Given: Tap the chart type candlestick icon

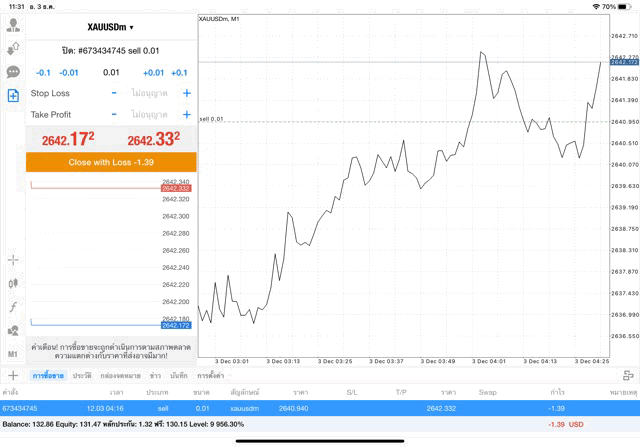Looking at the screenshot, I should [x=13, y=283].
